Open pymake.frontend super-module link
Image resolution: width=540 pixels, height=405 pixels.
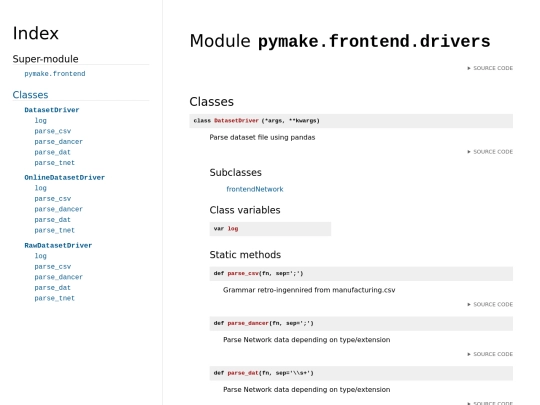[x=55, y=74]
